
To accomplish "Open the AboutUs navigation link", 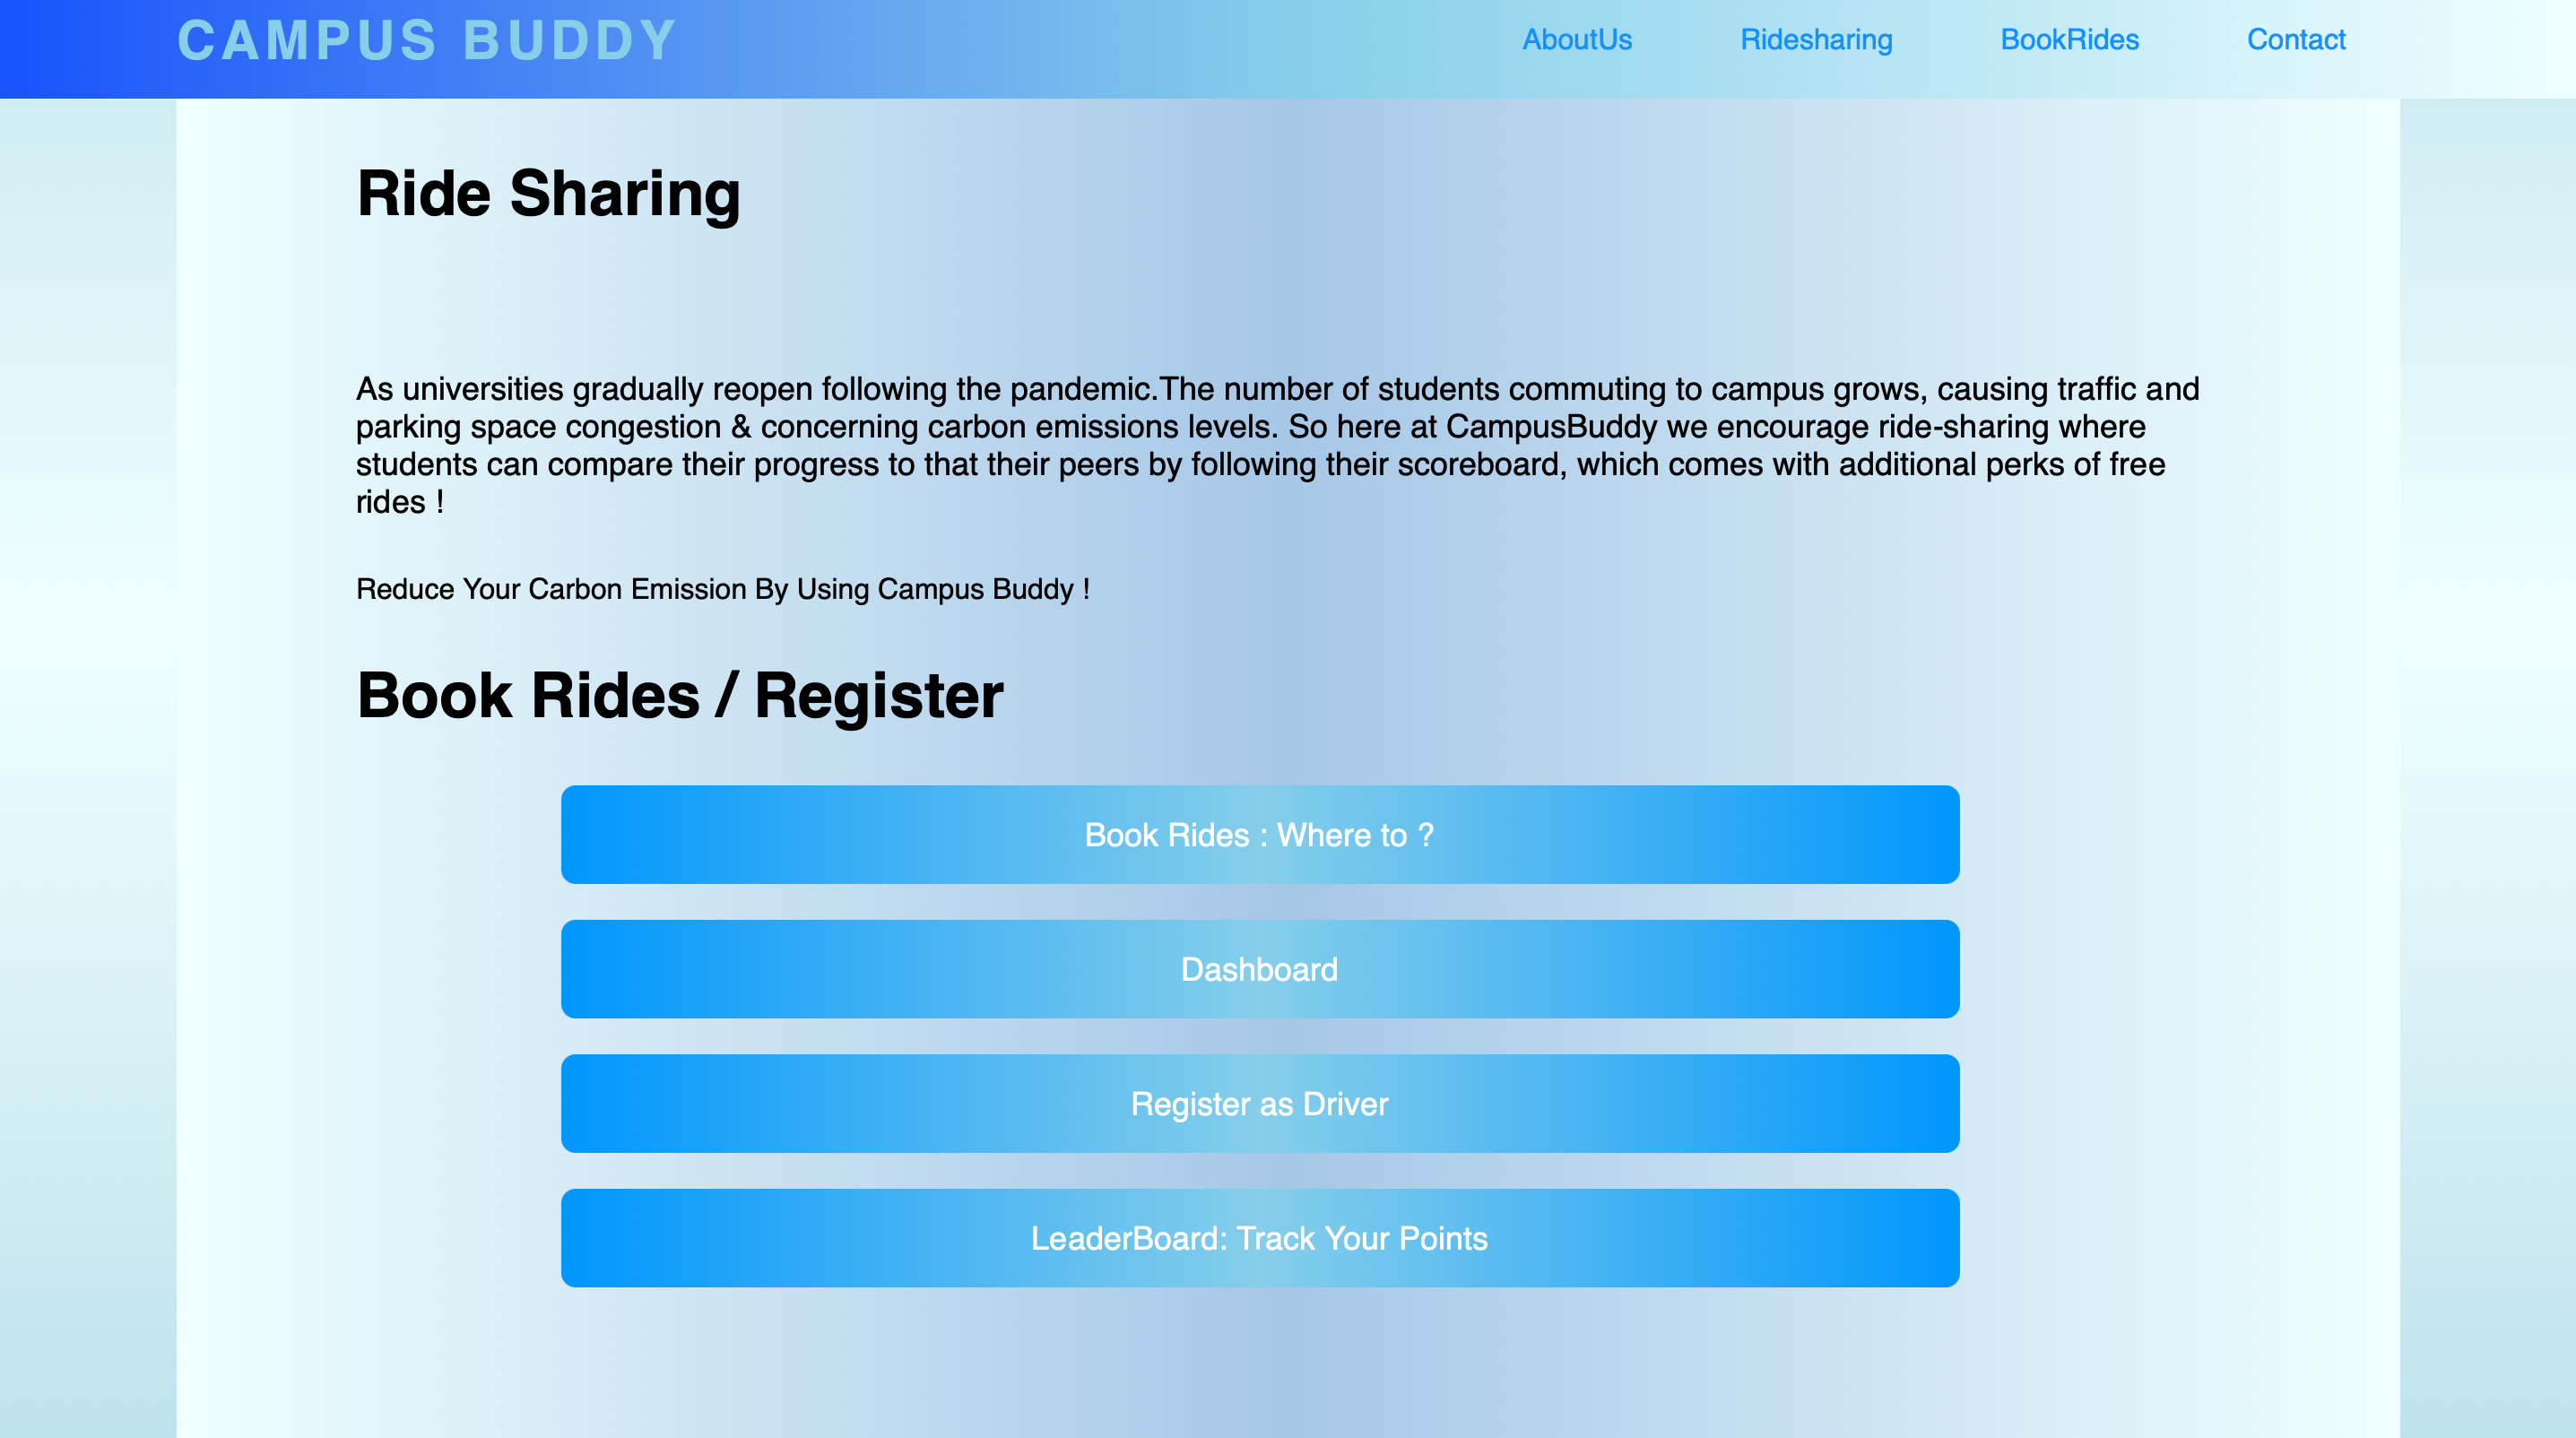I will click(x=1577, y=40).
